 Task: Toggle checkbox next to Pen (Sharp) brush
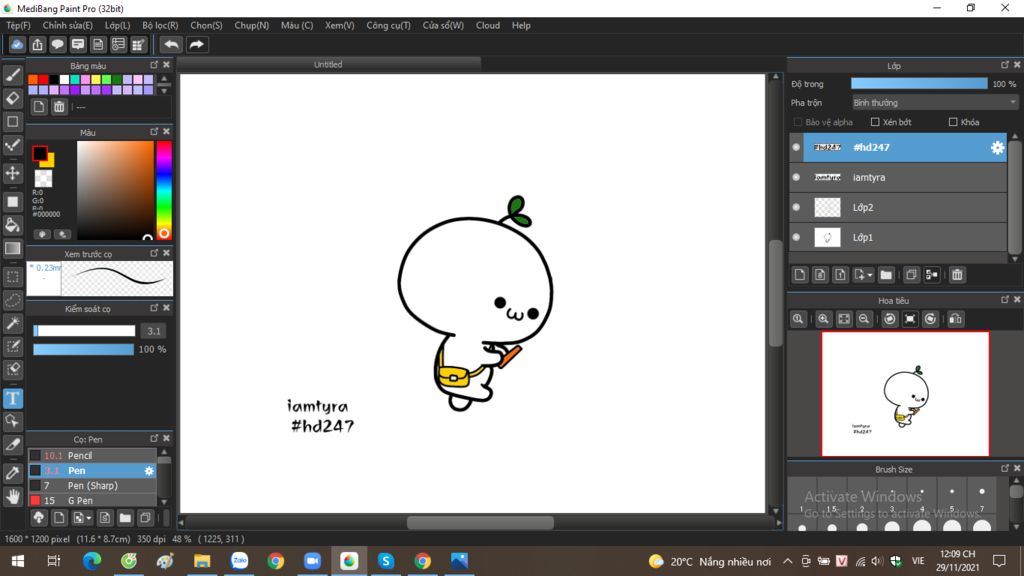coord(35,486)
